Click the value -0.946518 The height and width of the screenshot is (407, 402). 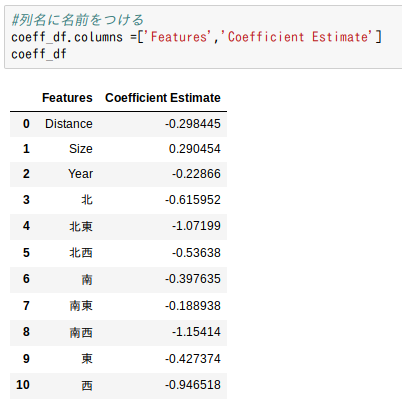(193, 385)
